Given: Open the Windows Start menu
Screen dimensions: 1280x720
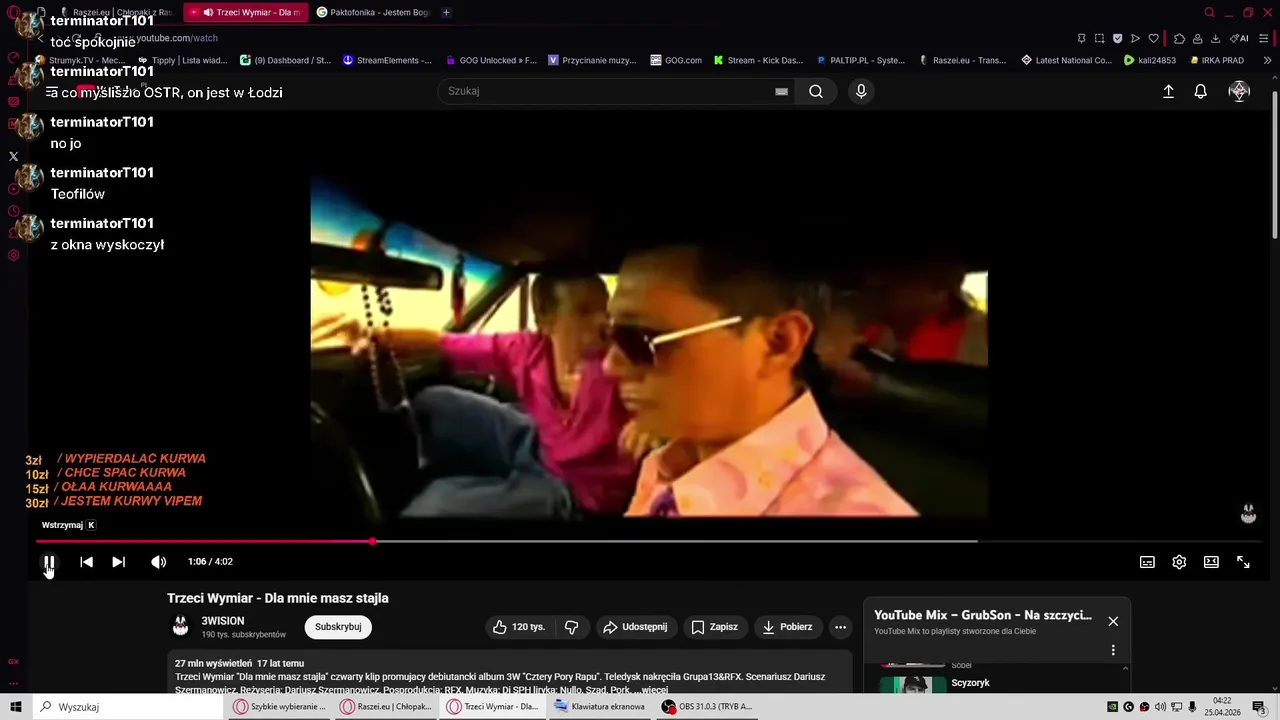Looking at the screenshot, I should tap(15, 707).
